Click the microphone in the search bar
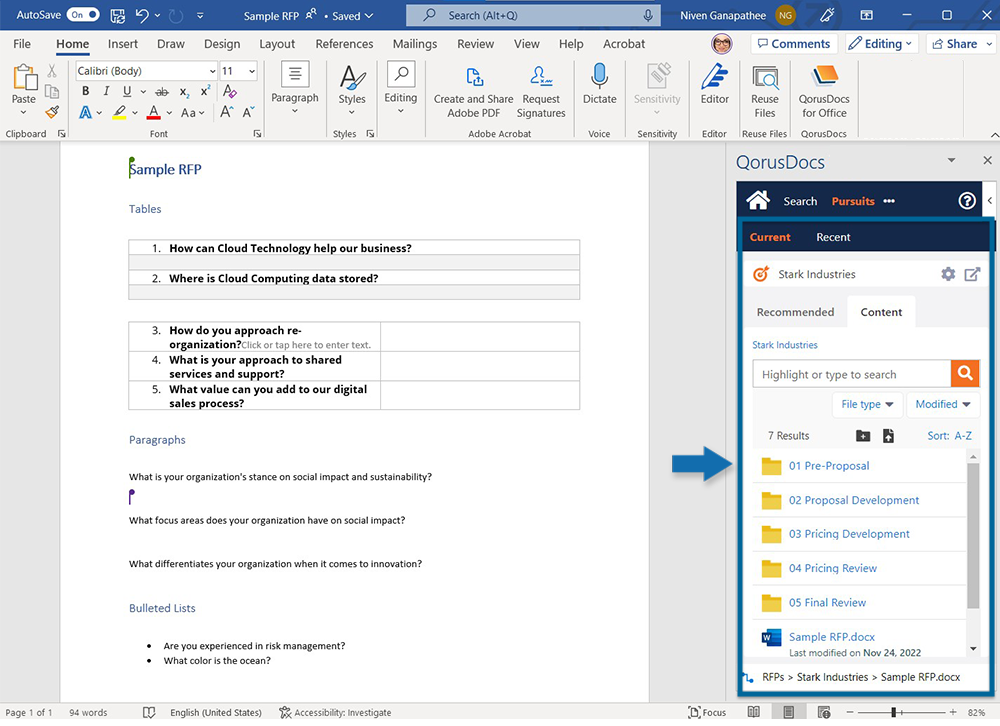The image size is (1000, 726). coord(648,15)
